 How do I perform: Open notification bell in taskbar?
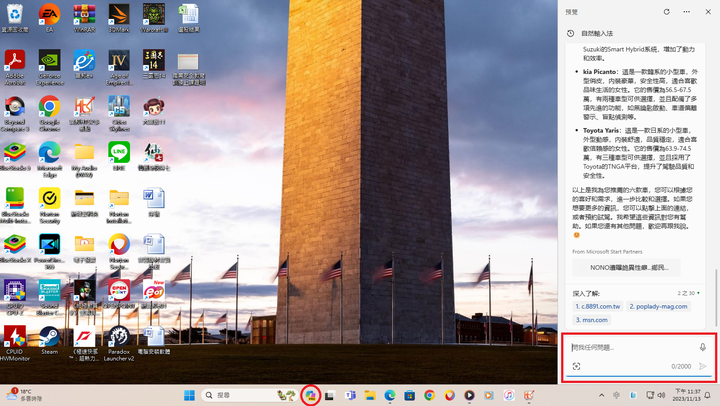708,395
